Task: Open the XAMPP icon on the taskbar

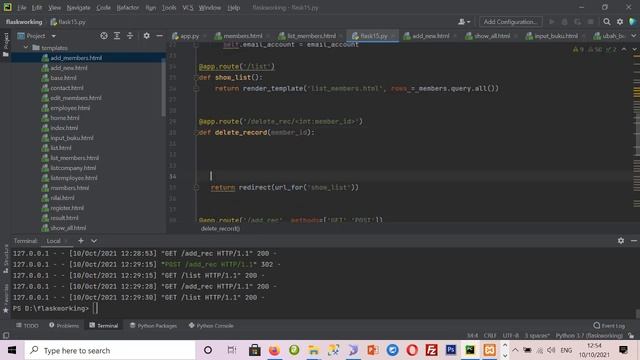Action: point(489,350)
